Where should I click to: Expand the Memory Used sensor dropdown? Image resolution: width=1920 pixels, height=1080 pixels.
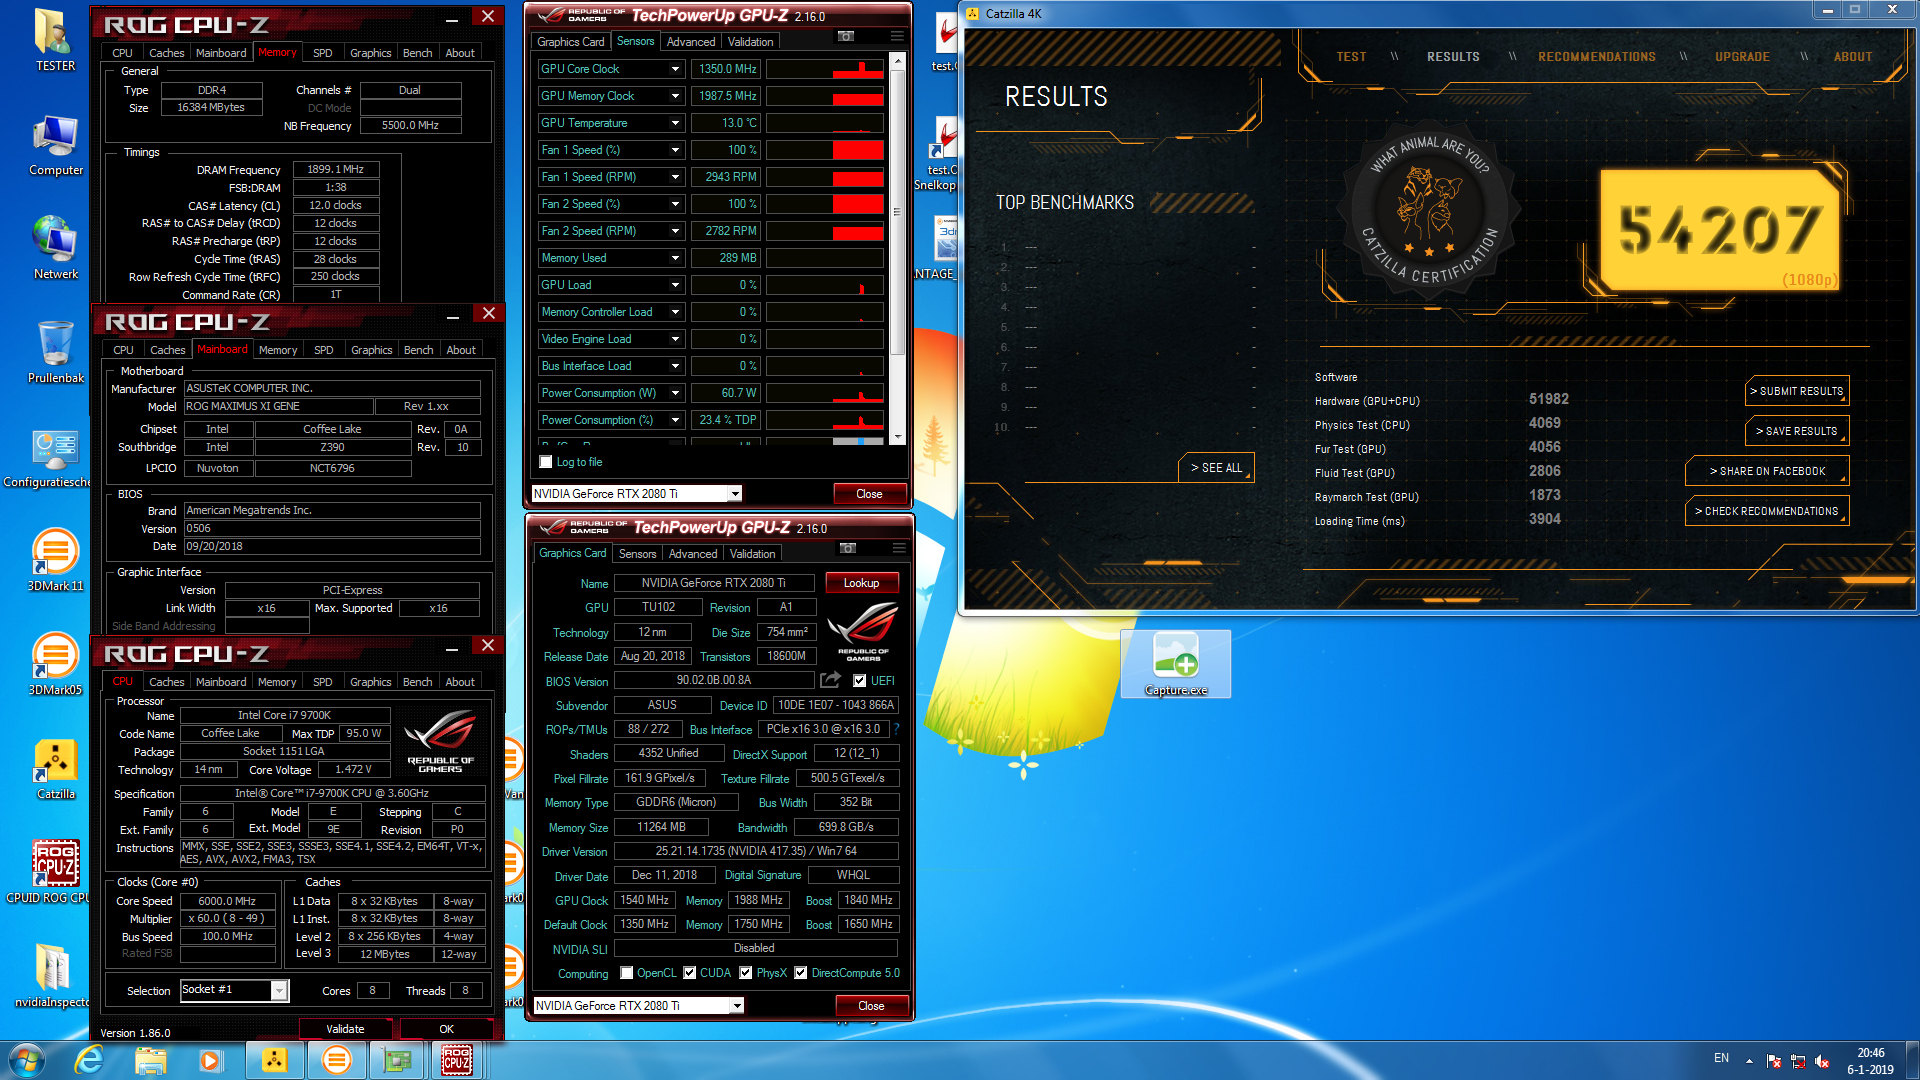pos(675,258)
